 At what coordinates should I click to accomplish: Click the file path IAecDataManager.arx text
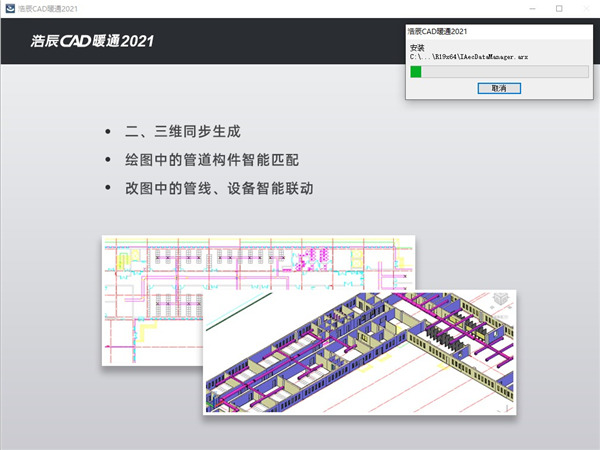tap(469, 57)
